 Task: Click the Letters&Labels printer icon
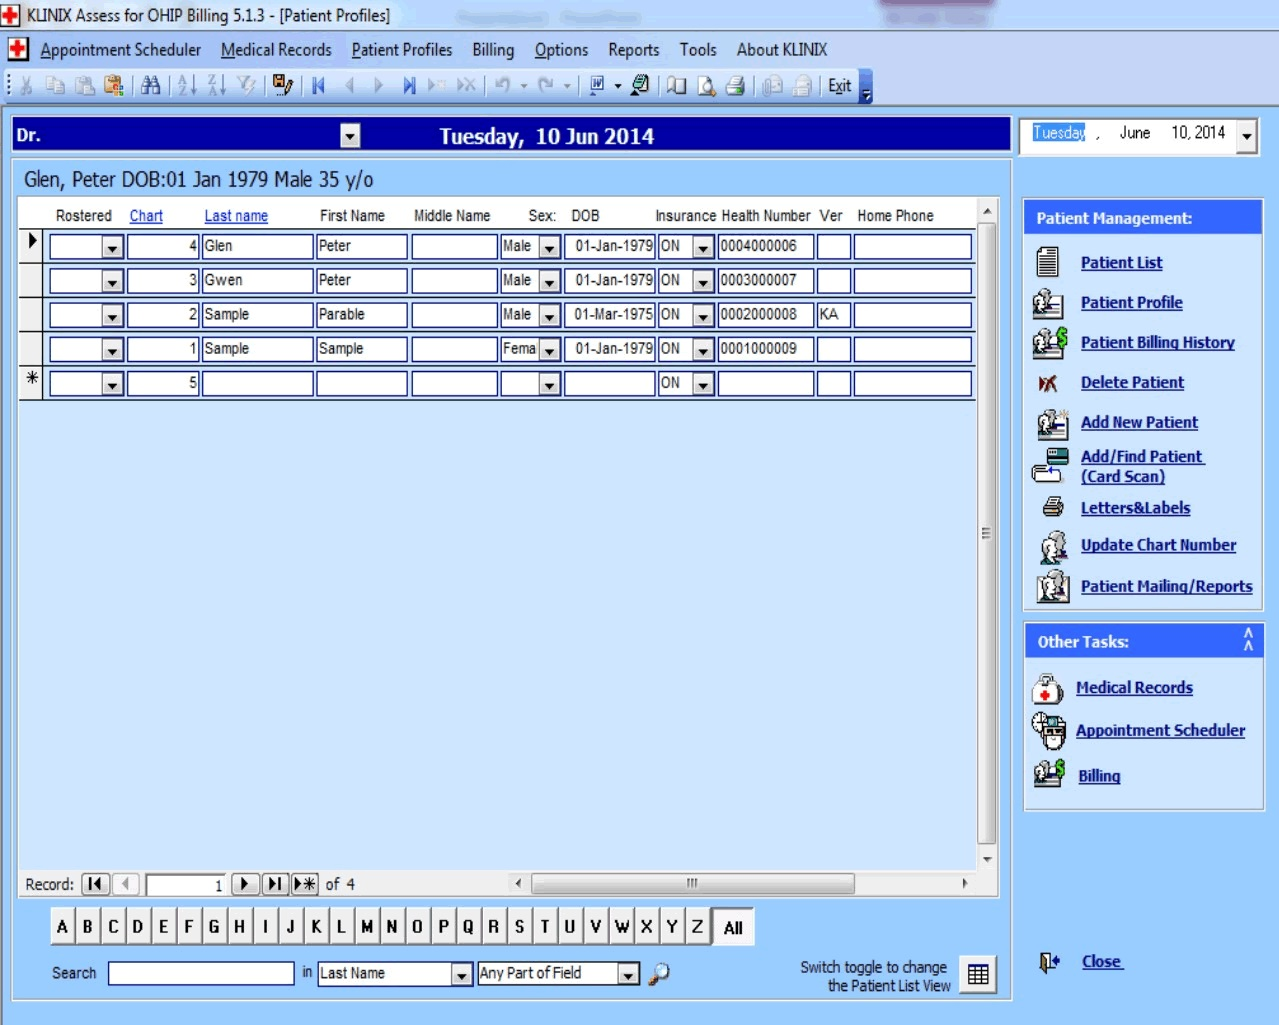click(1052, 507)
